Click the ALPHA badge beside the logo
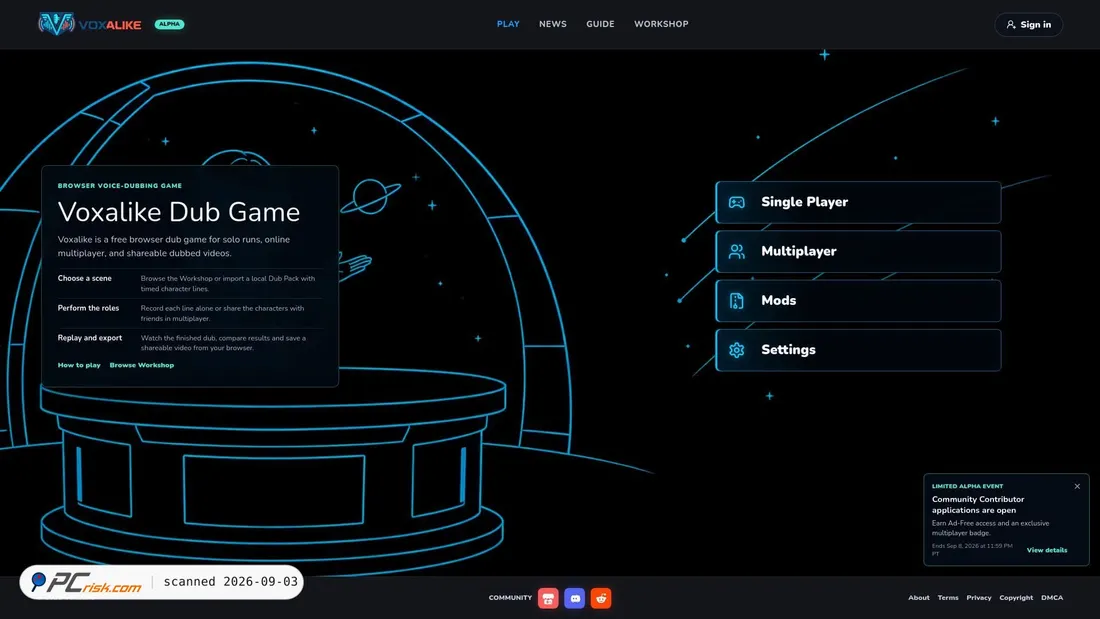Image resolution: width=1100 pixels, height=619 pixels. point(169,24)
